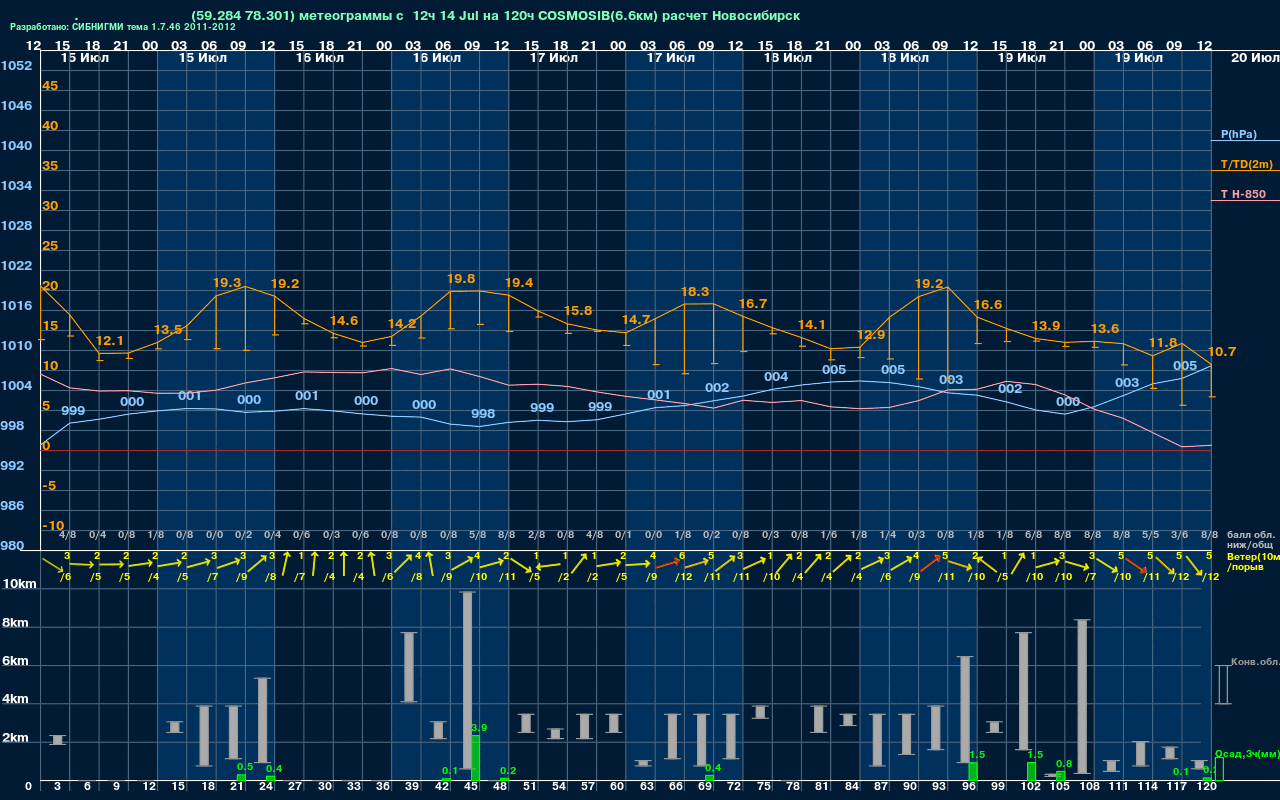Image resolution: width=1280 pixels, height=800 pixels.
Task: Click the 992 pressure axis label
Action: tap(13, 466)
